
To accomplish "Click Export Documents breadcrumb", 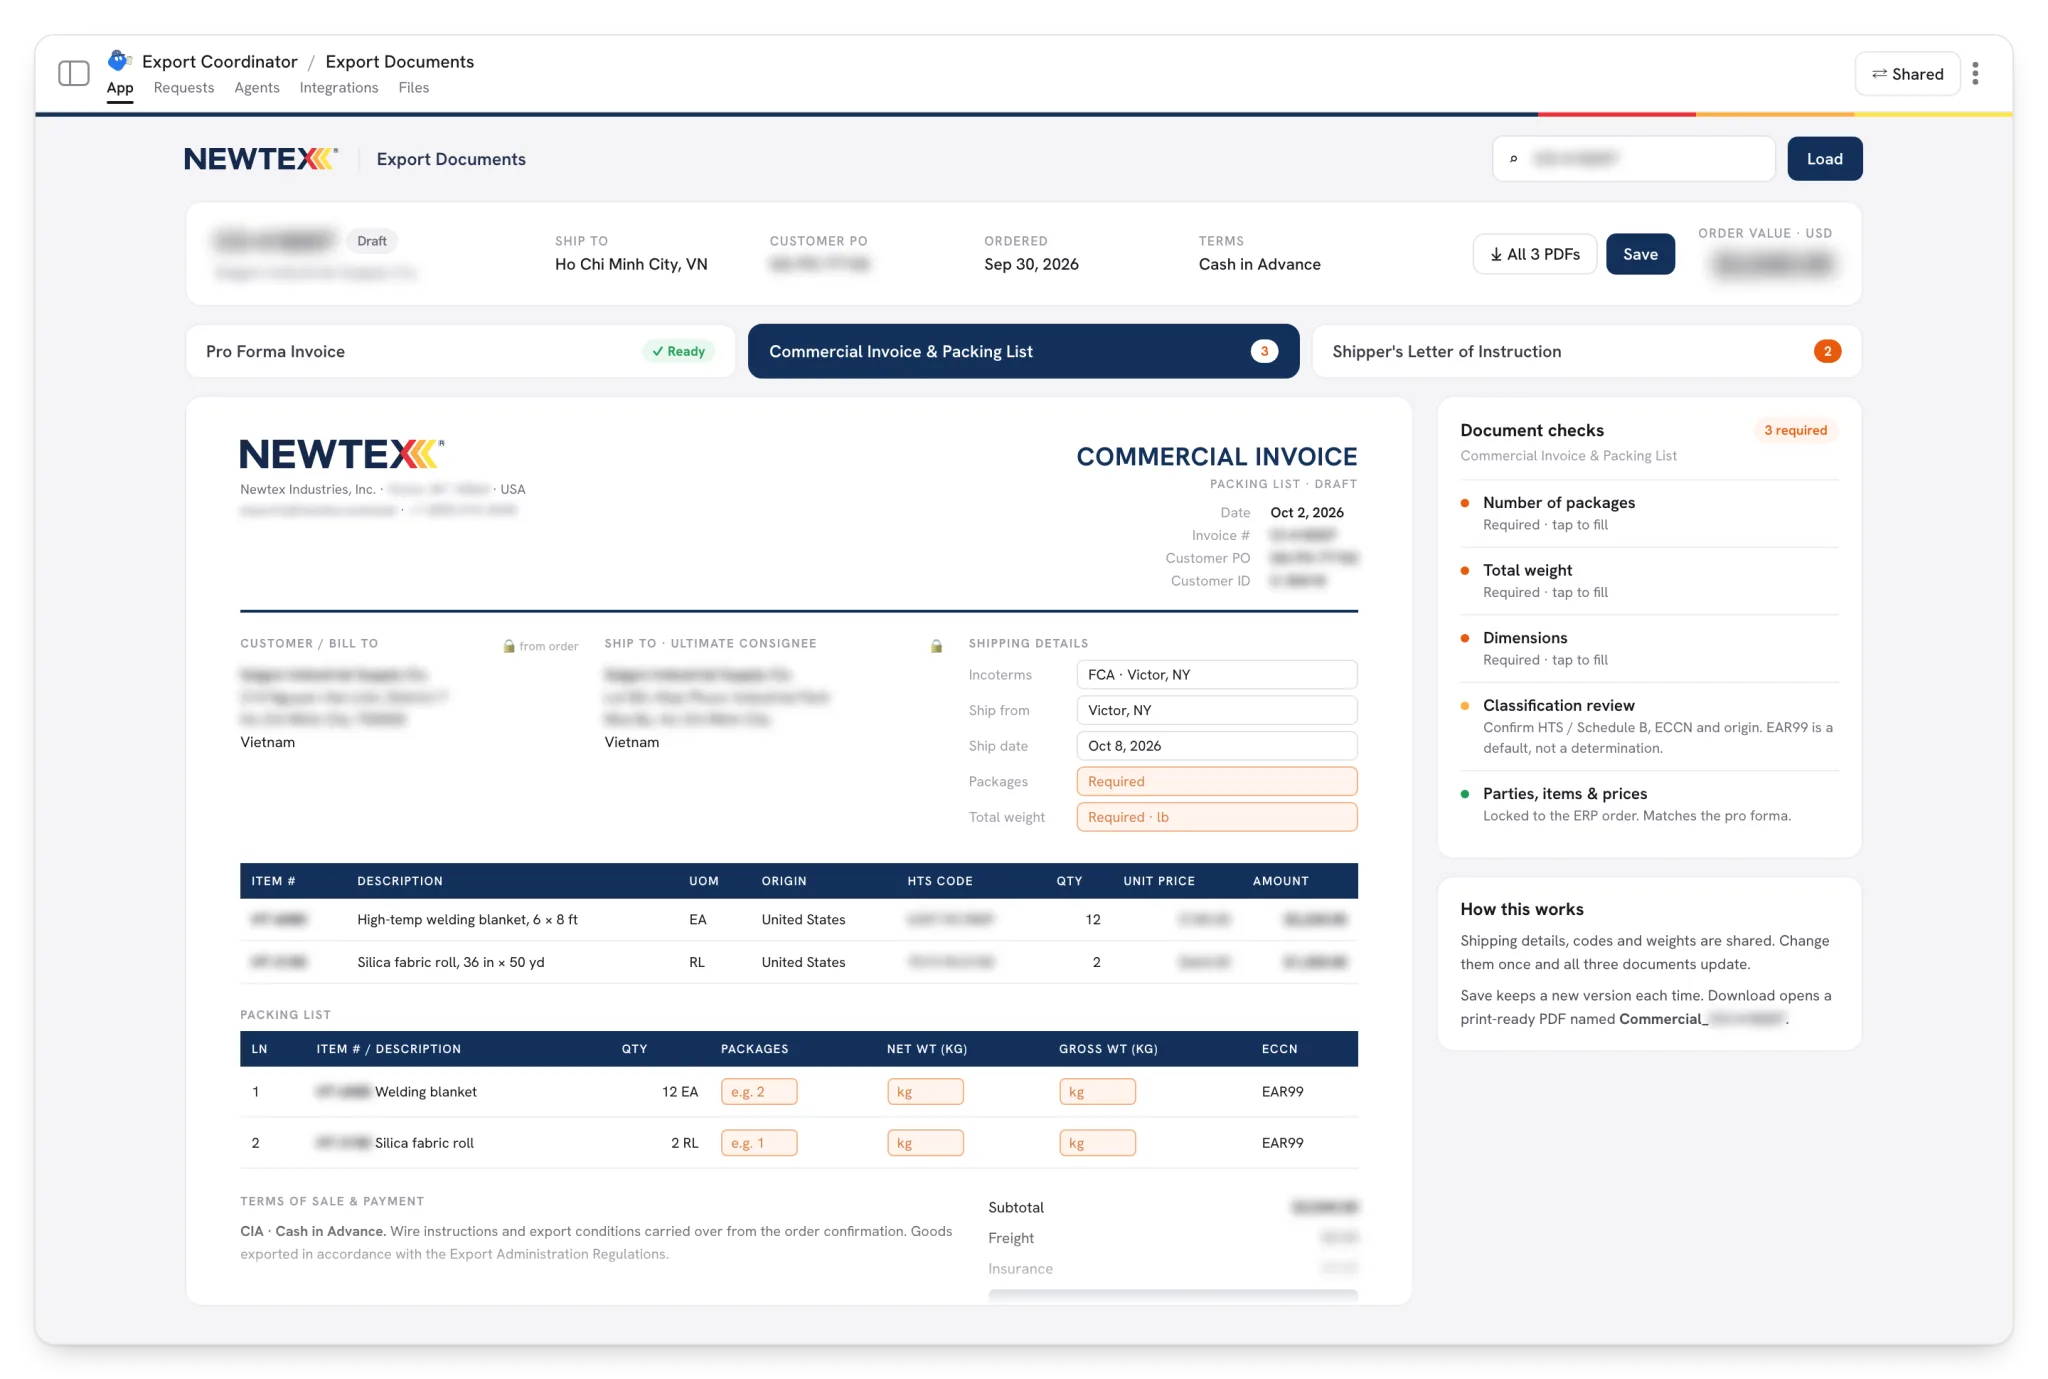I will [x=400, y=62].
